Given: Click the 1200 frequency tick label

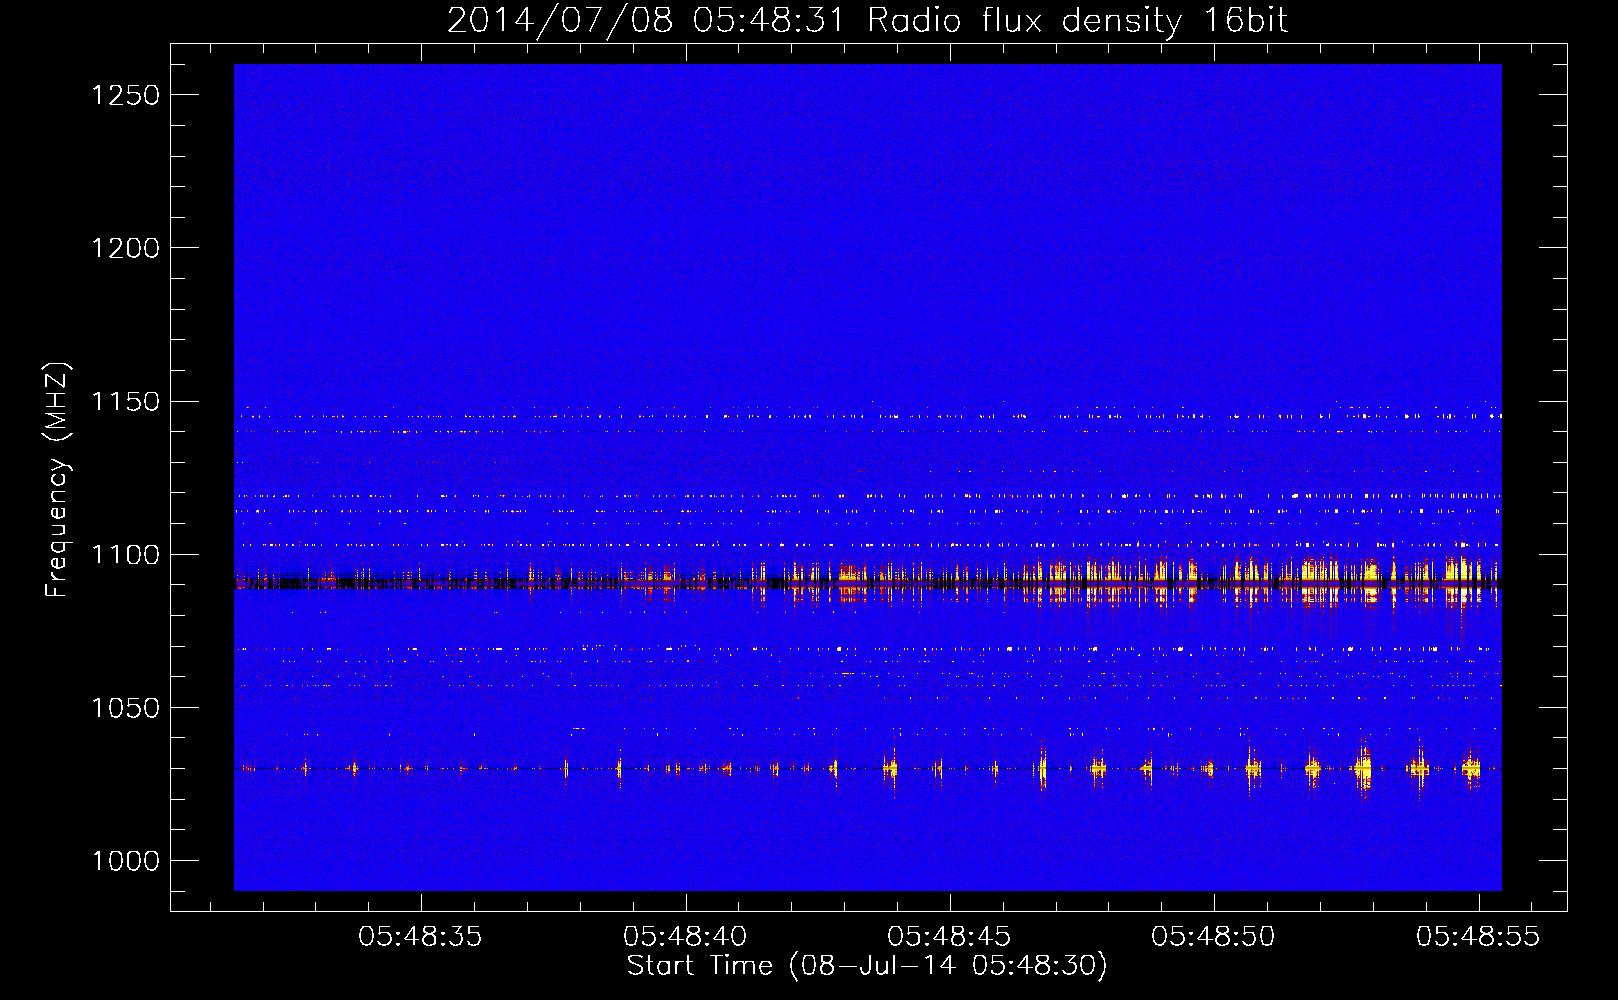Looking at the screenshot, I should (125, 248).
